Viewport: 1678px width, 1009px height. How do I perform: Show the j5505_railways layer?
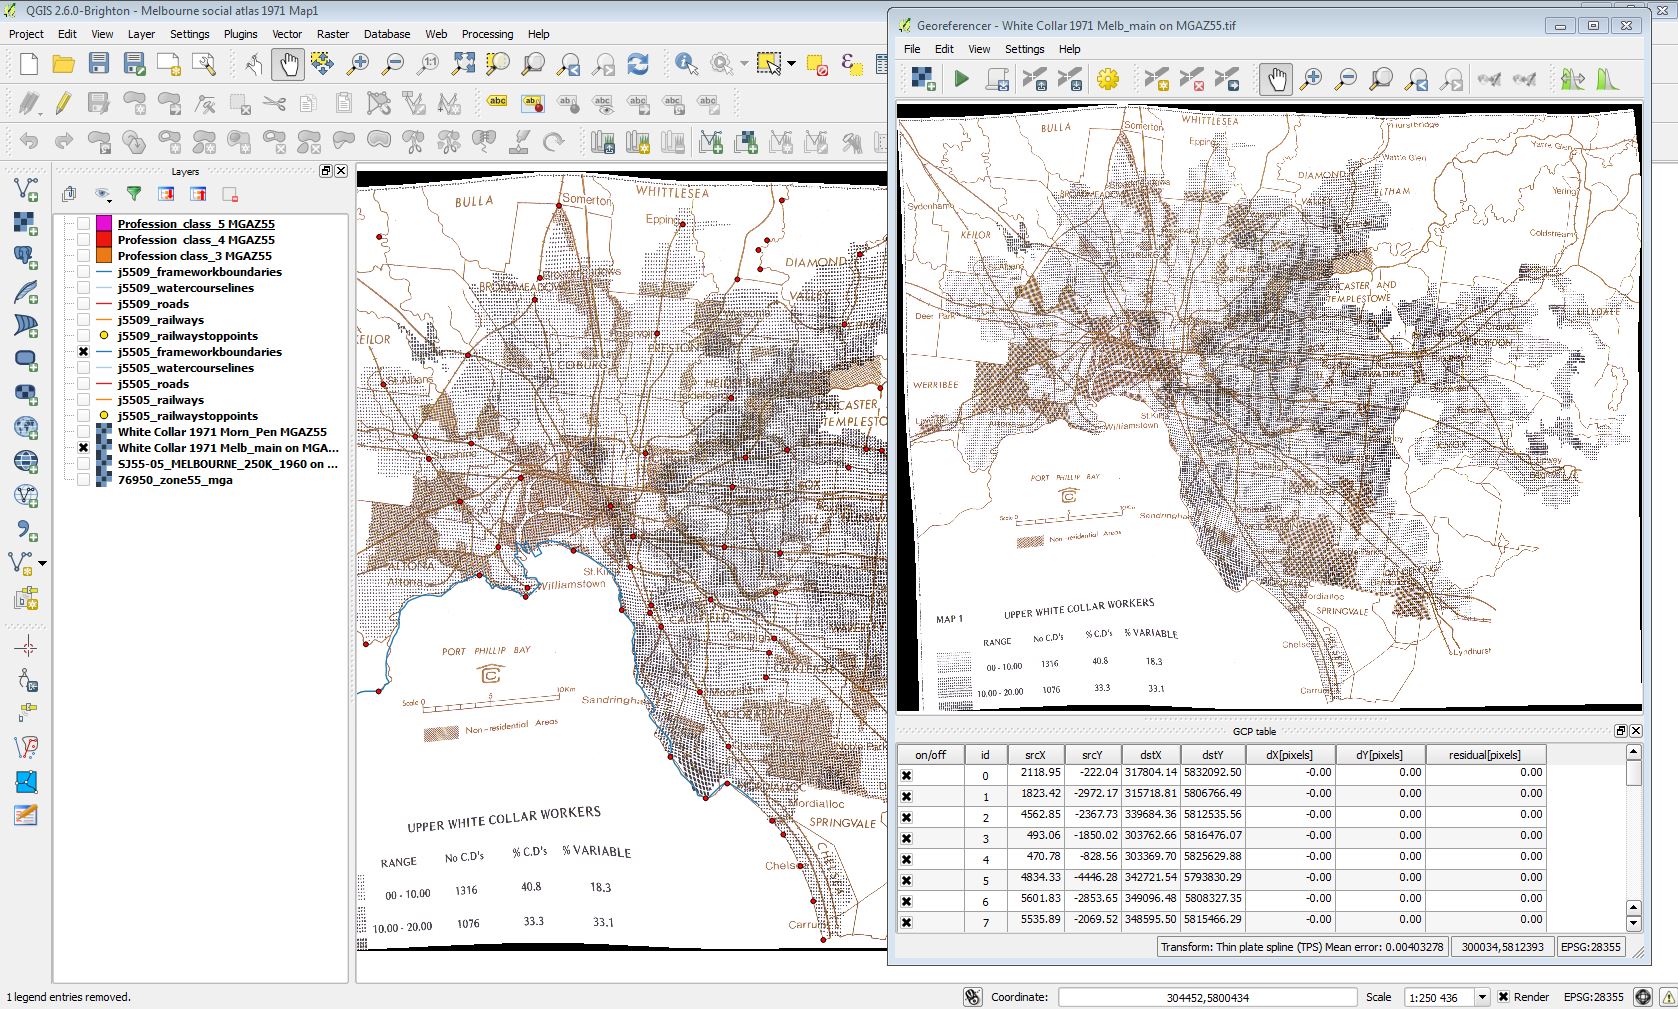[84, 400]
